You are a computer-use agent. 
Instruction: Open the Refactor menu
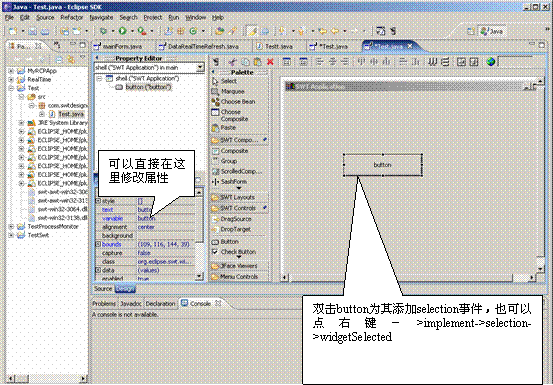tap(72, 18)
